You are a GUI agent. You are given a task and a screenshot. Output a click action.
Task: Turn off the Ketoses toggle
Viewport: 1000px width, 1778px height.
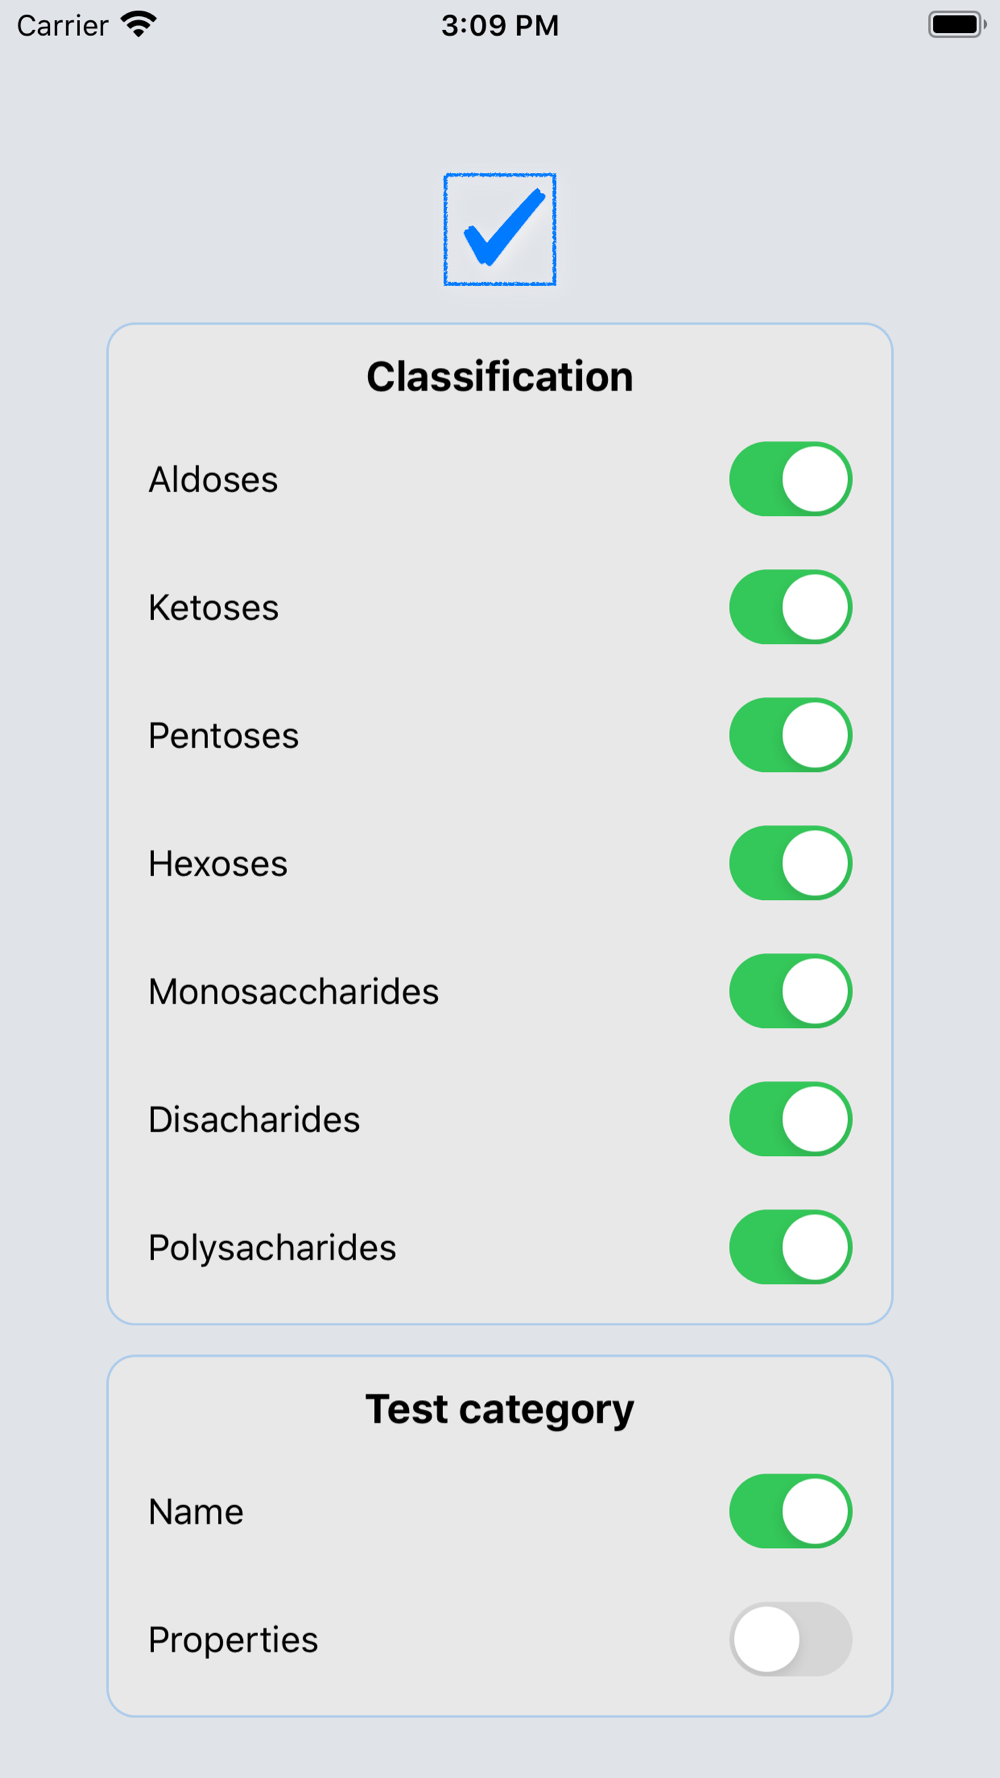tap(790, 607)
